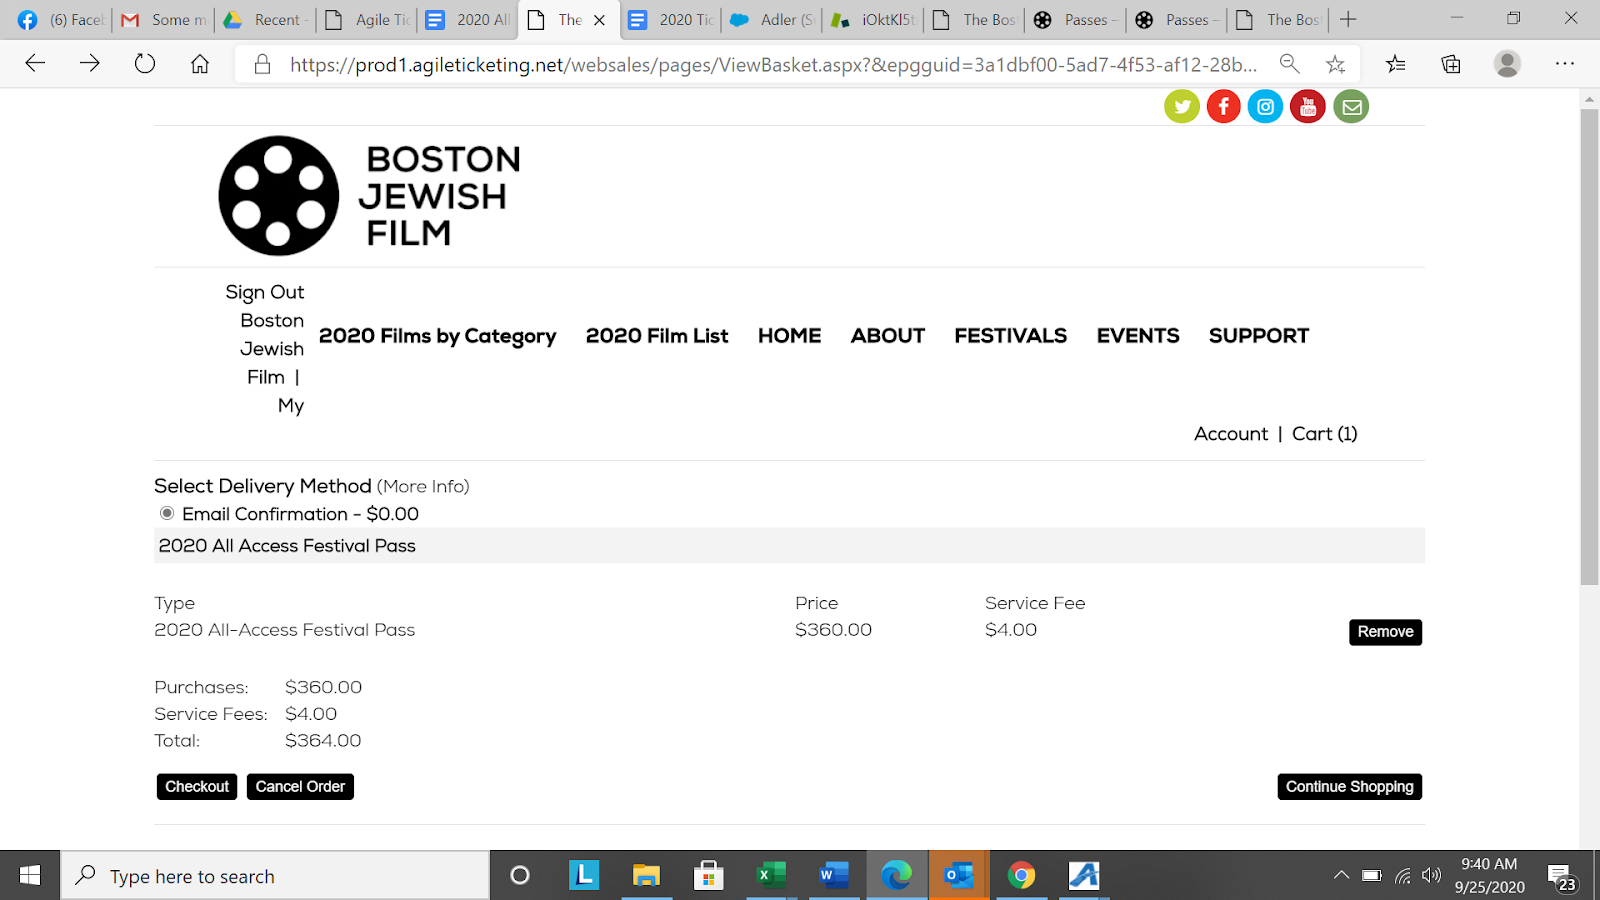Go back using the browser back arrow
Image resolution: width=1600 pixels, height=900 pixels.
pos(35,64)
